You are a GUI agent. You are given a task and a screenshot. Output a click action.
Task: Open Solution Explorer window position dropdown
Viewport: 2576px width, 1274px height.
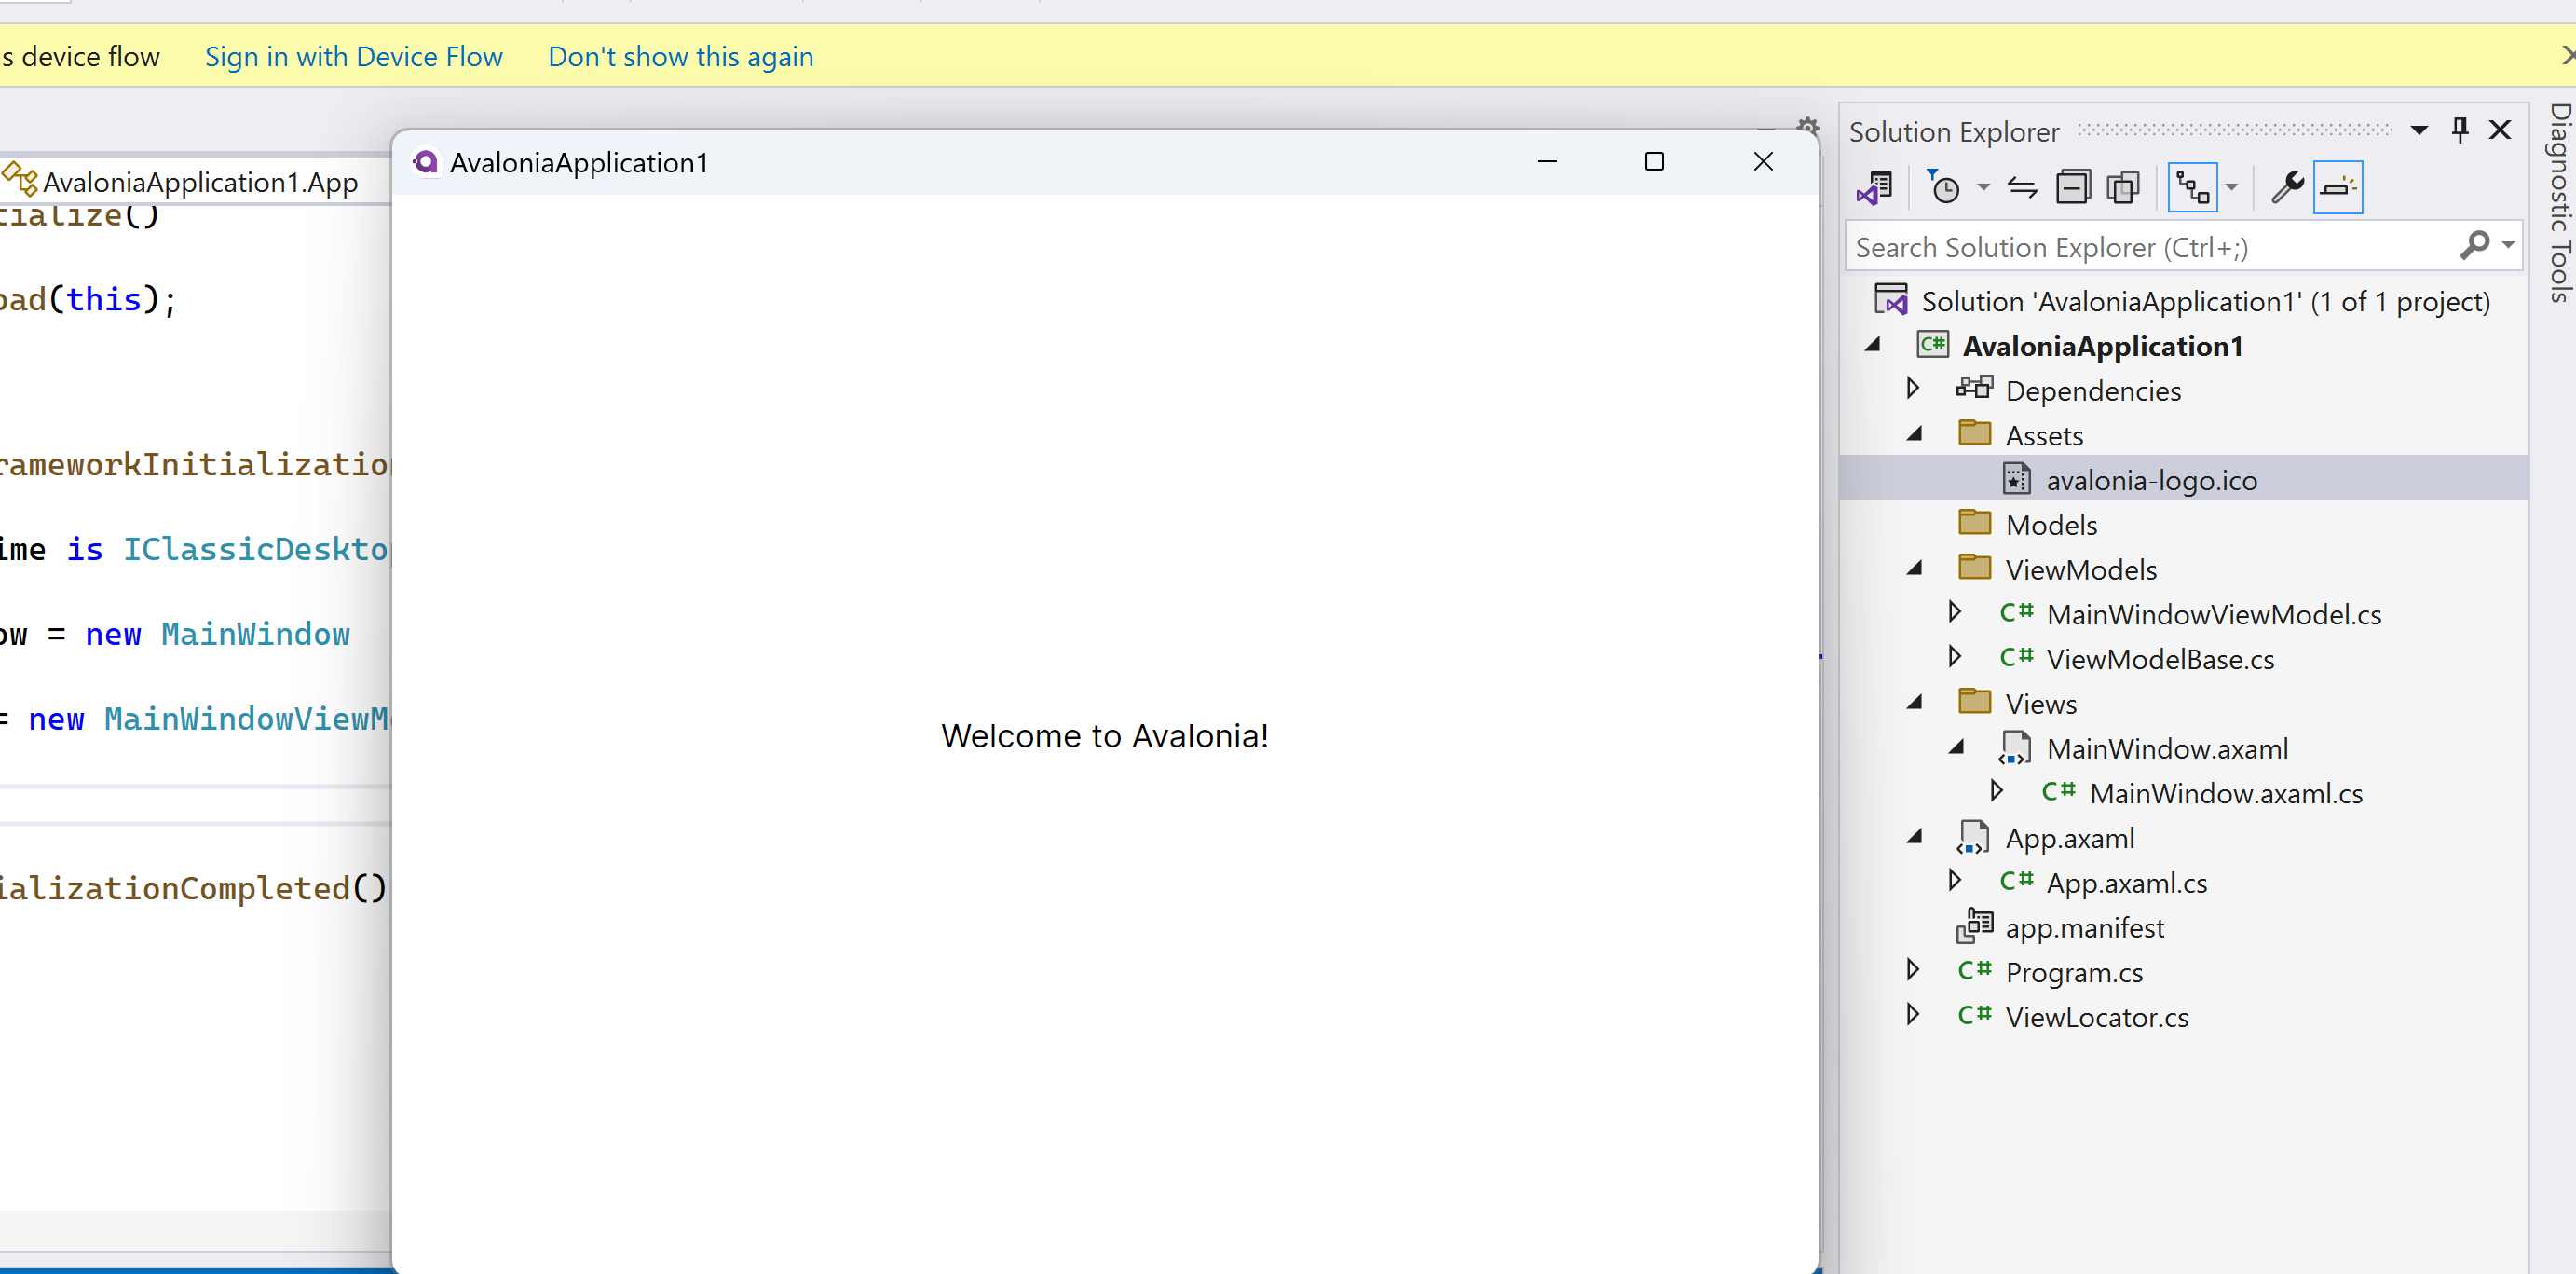coord(2419,131)
